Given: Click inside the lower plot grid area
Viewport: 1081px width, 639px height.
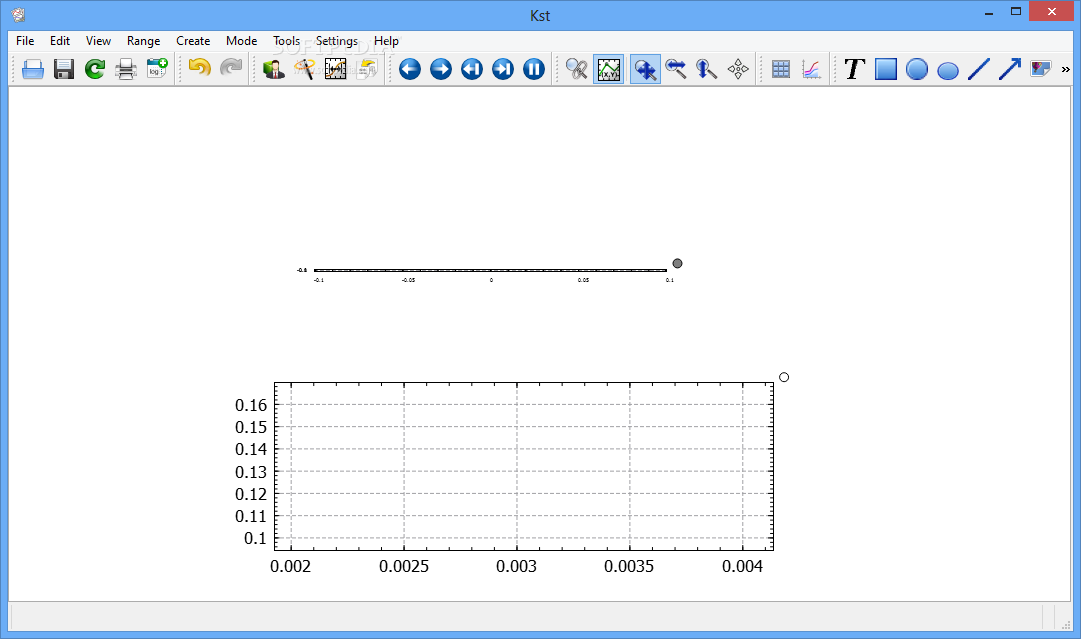Looking at the screenshot, I should click(x=524, y=467).
